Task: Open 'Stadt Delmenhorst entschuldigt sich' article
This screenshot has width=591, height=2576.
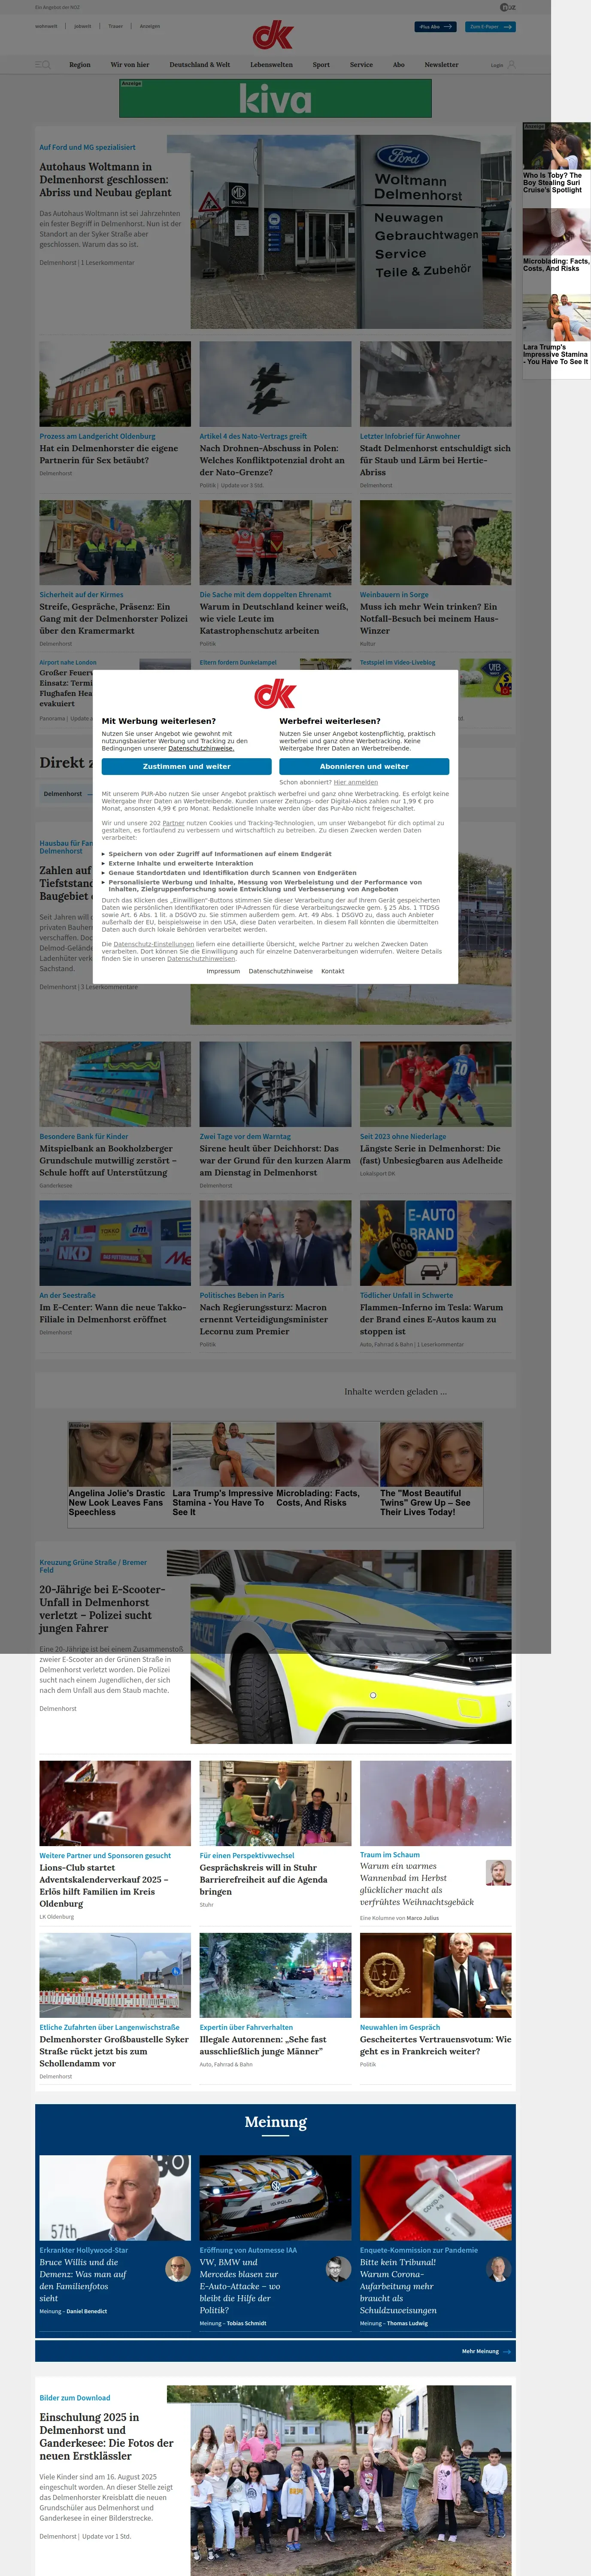Action: (435, 460)
